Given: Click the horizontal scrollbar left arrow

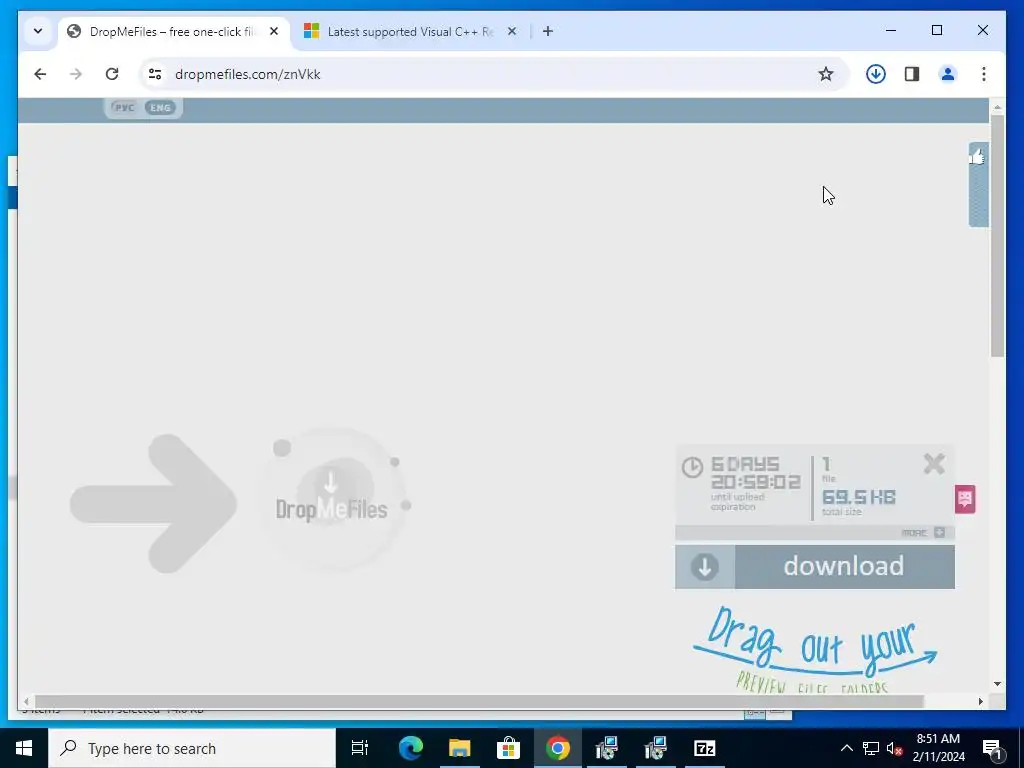Looking at the screenshot, I should coord(26,701).
